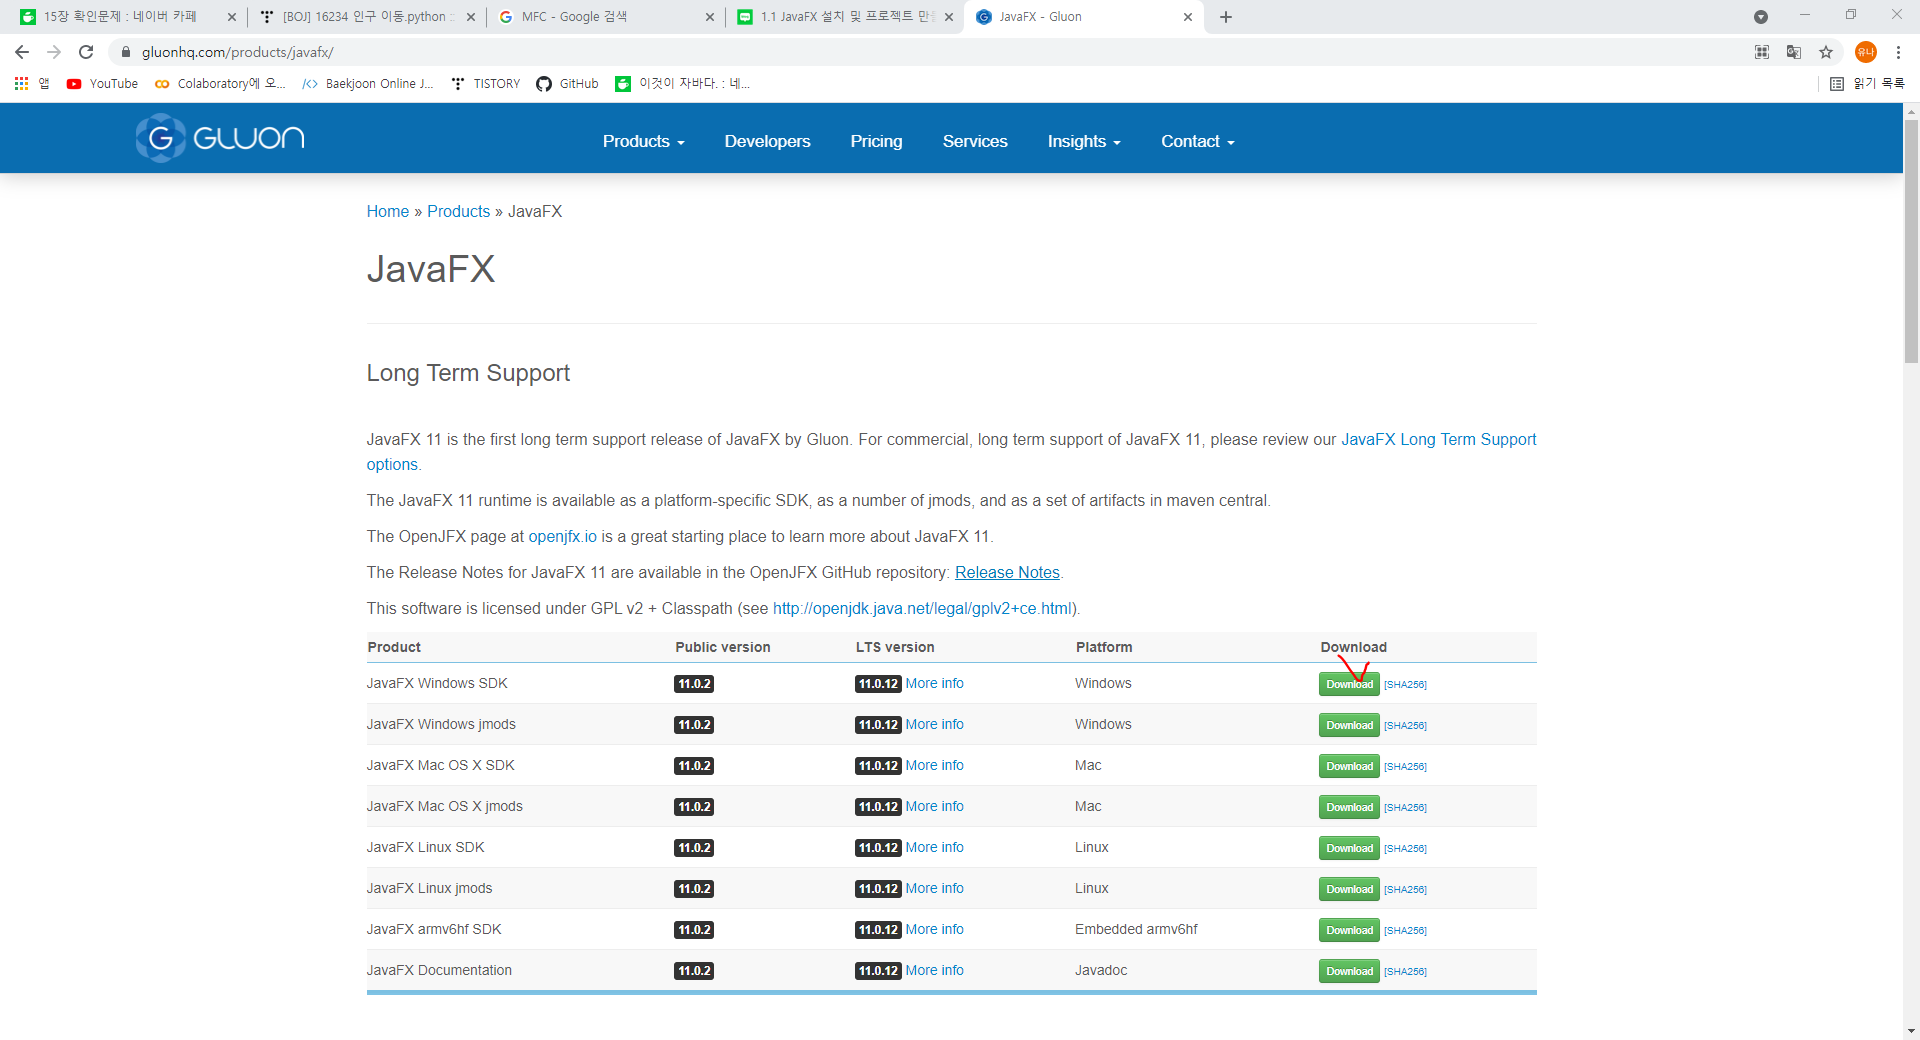1920x1040 pixels.
Task: Click the Products breadcrumb link
Action: tap(458, 212)
